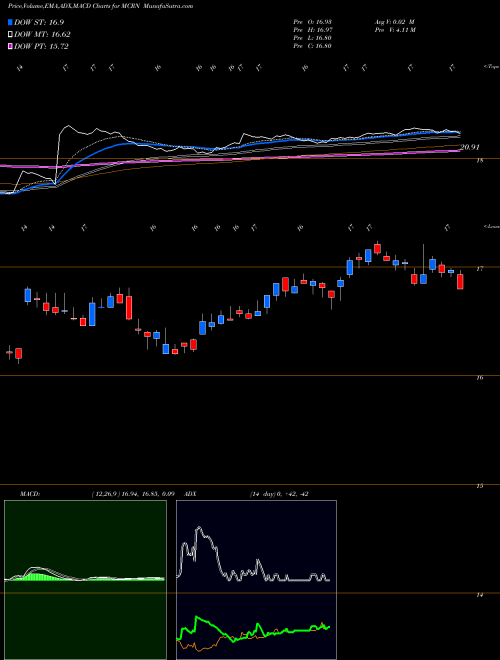500x660 pixels.
Task: Click the 'Pre C: 16.80' close value
Action: (x=313, y=46)
